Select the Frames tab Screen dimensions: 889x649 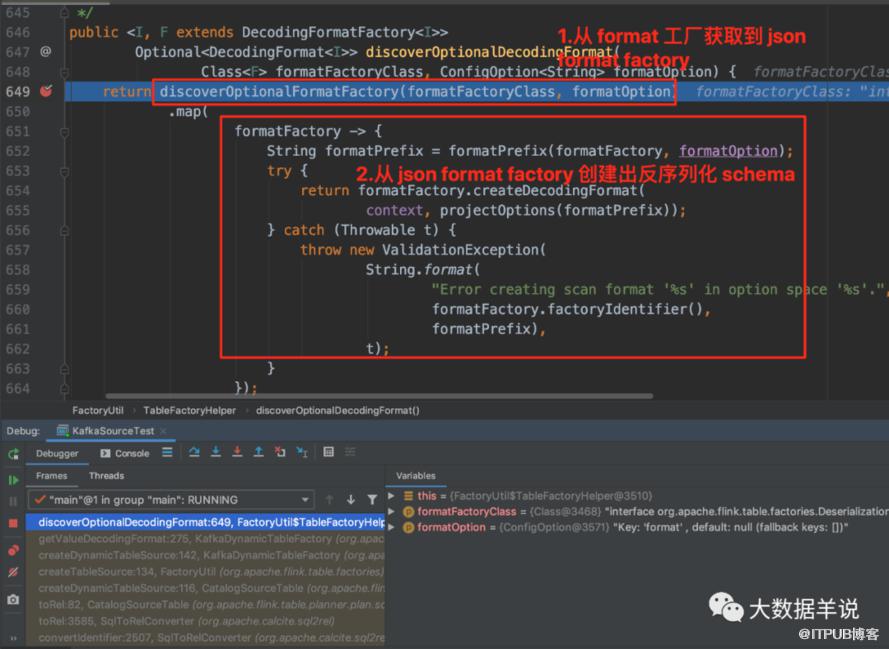click(x=52, y=476)
